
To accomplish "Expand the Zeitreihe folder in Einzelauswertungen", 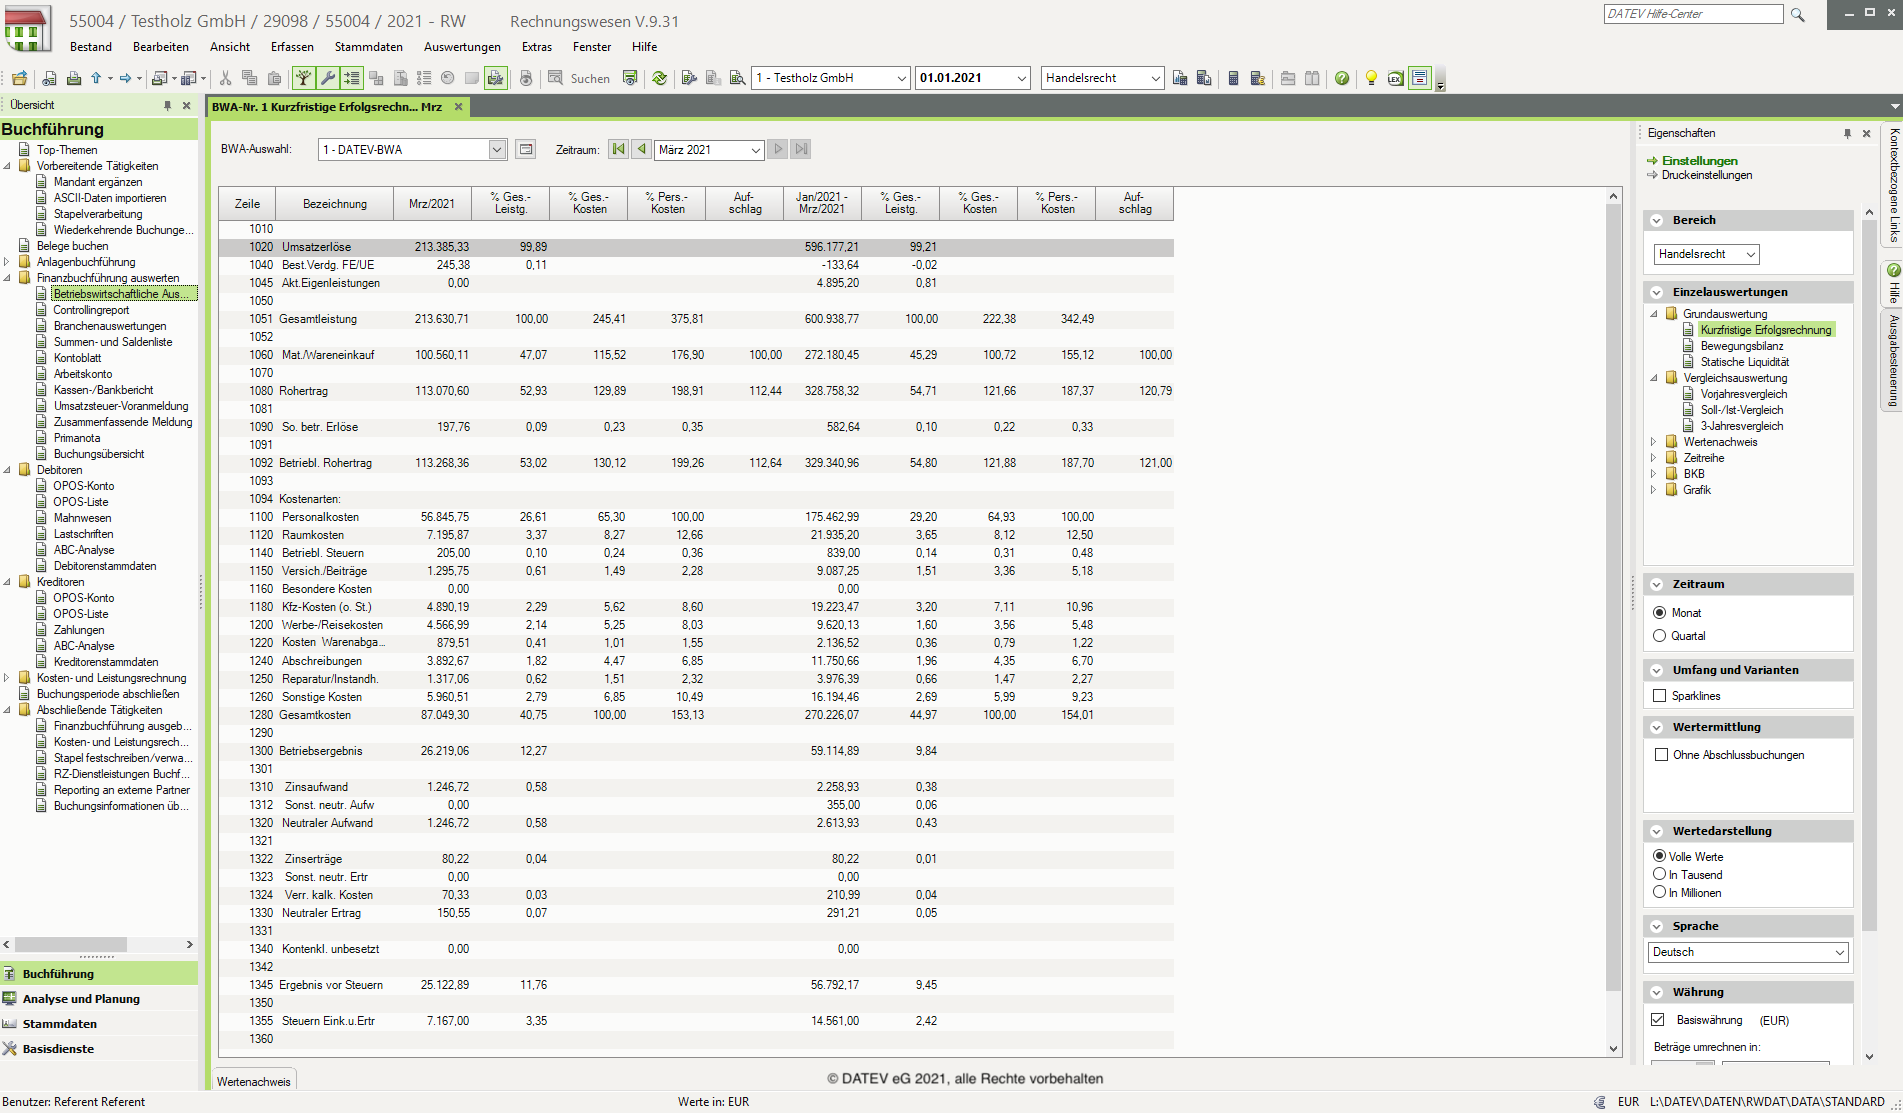I will click(x=1653, y=458).
